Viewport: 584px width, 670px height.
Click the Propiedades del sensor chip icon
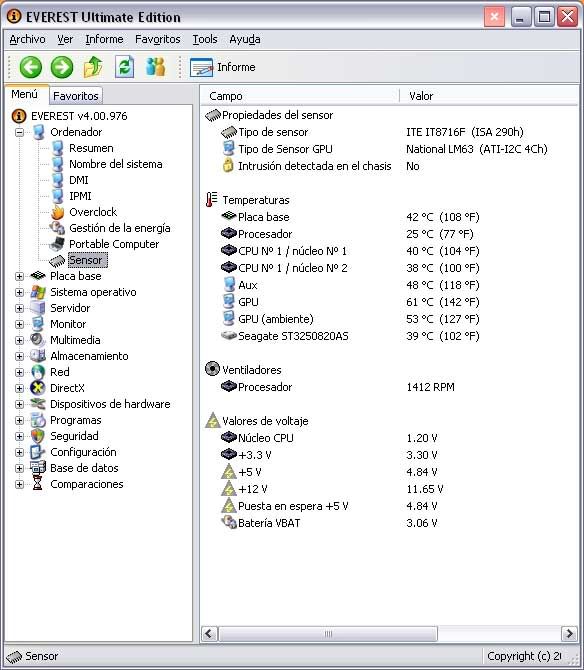click(x=213, y=115)
